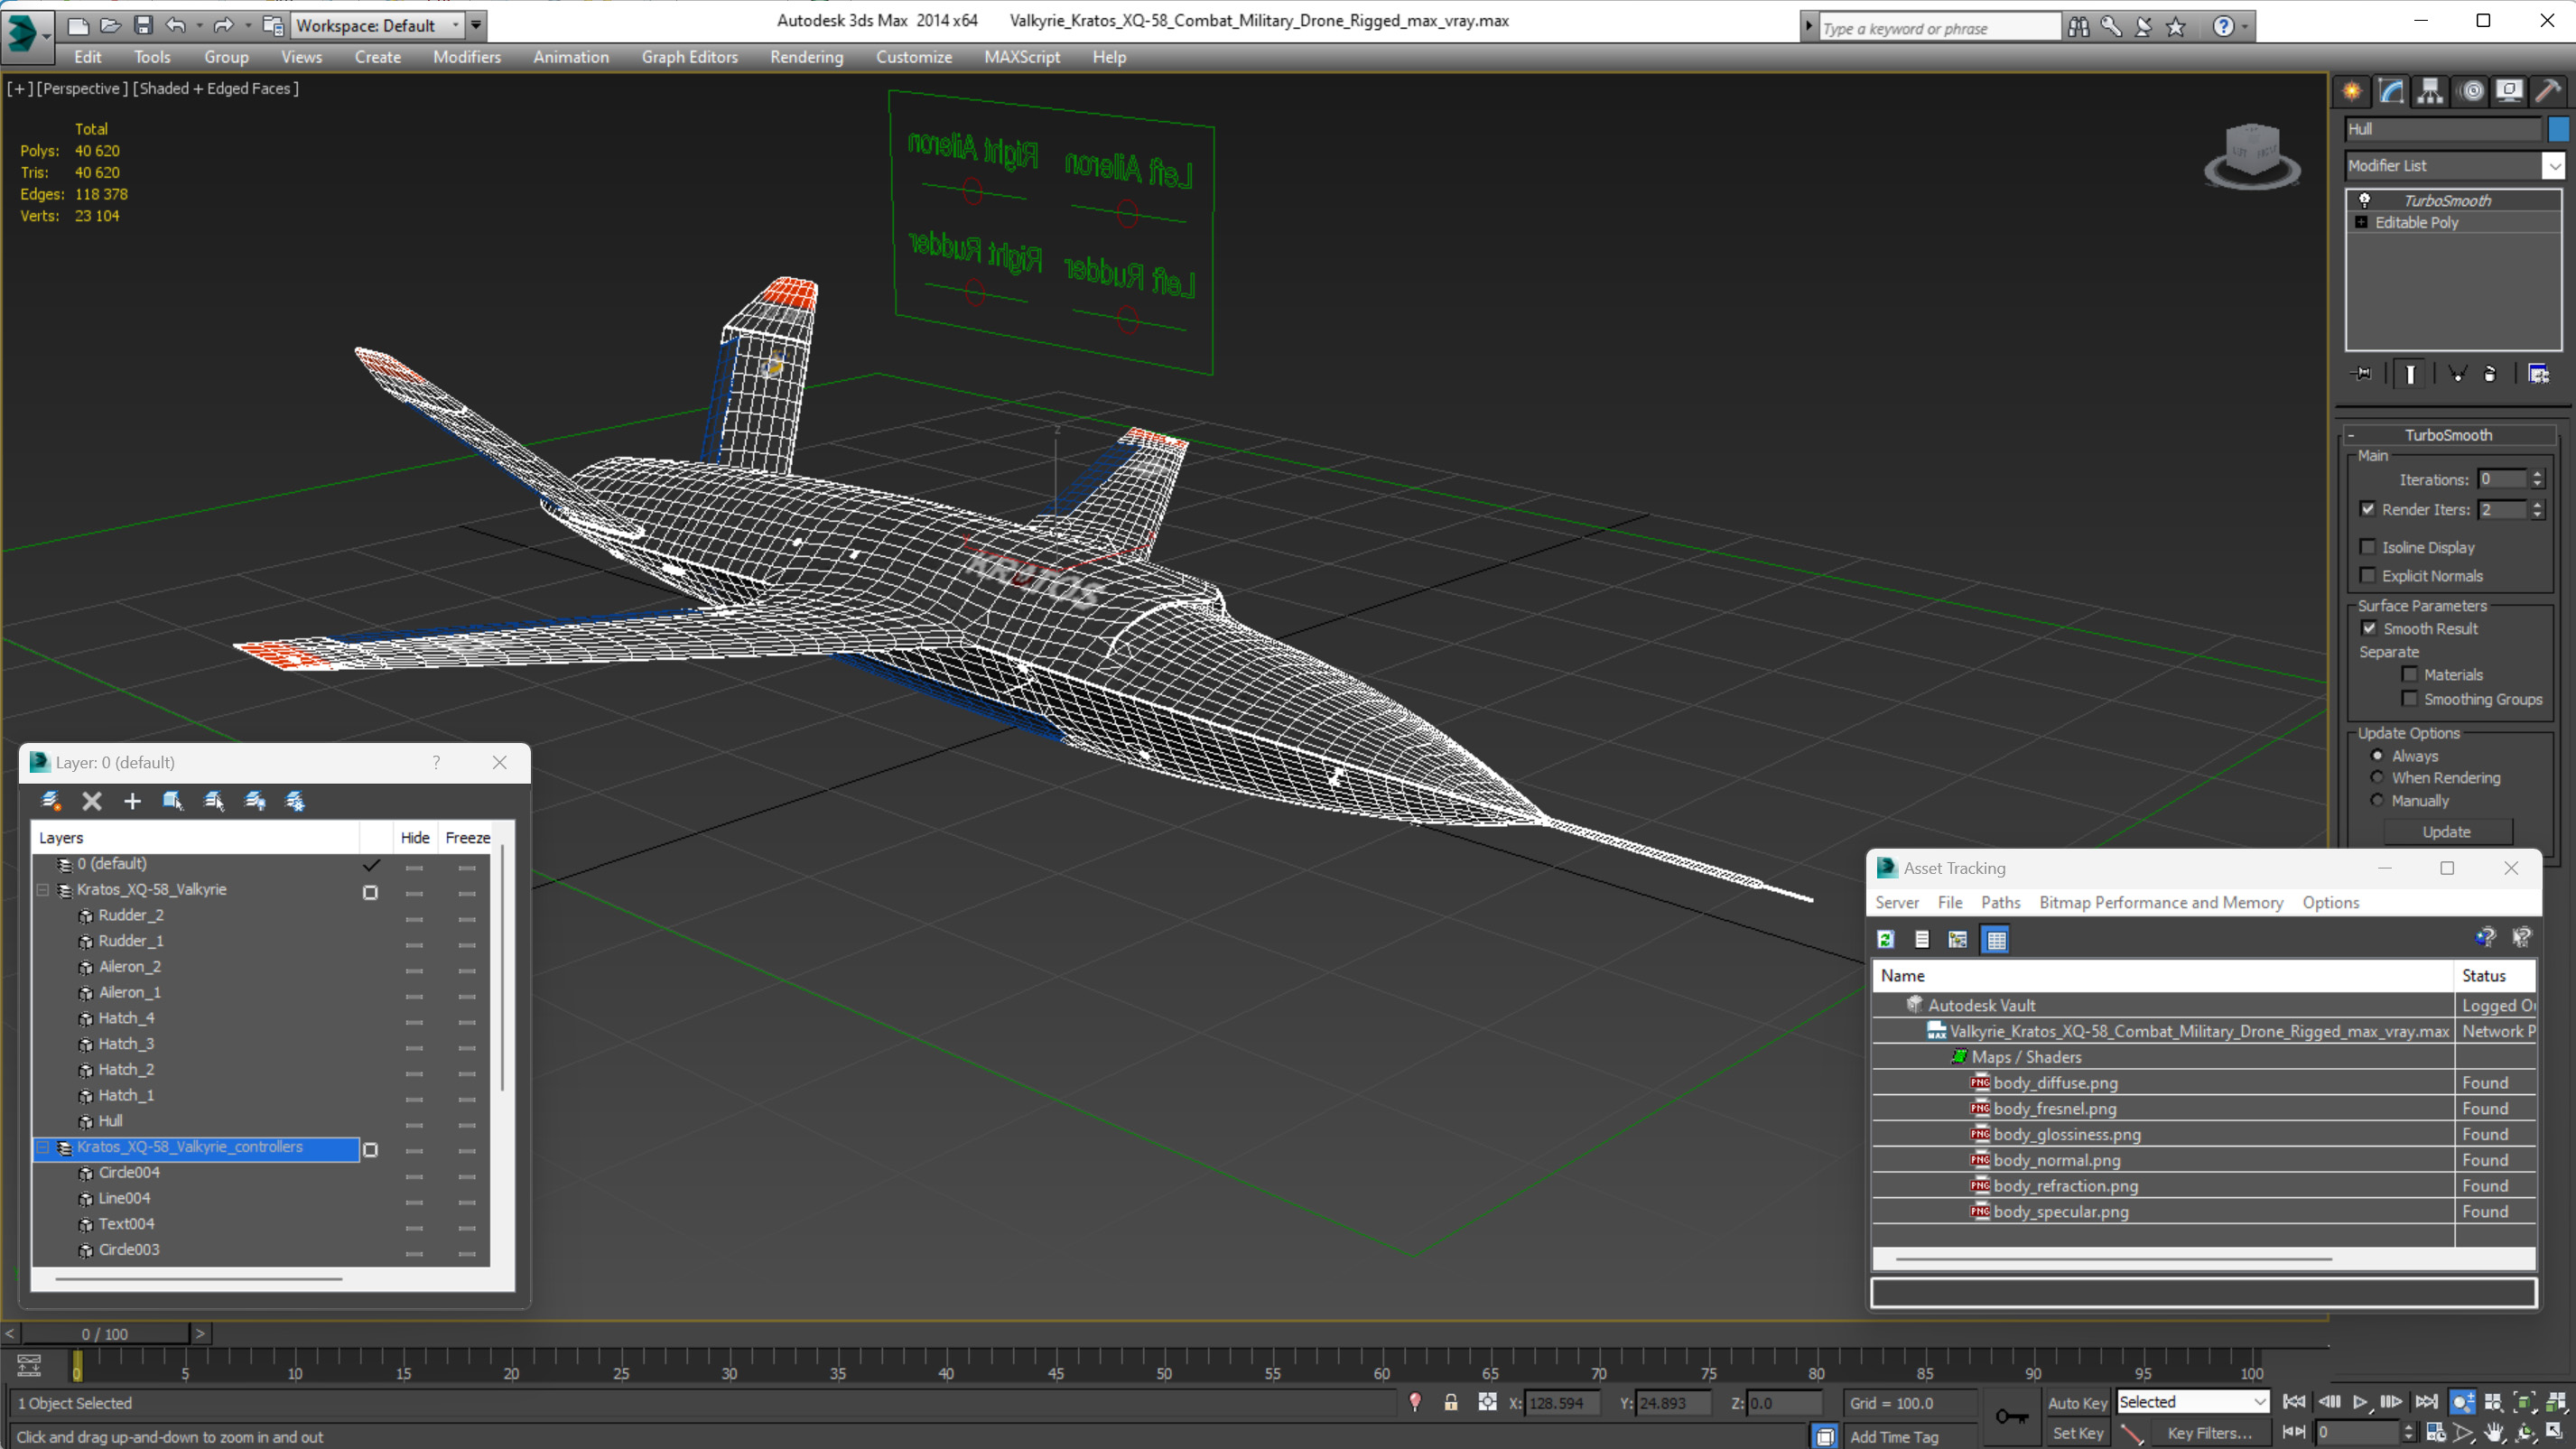Toggle Render Iters checkbox
Viewport: 2576px width, 1449px height.
coord(2367,509)
